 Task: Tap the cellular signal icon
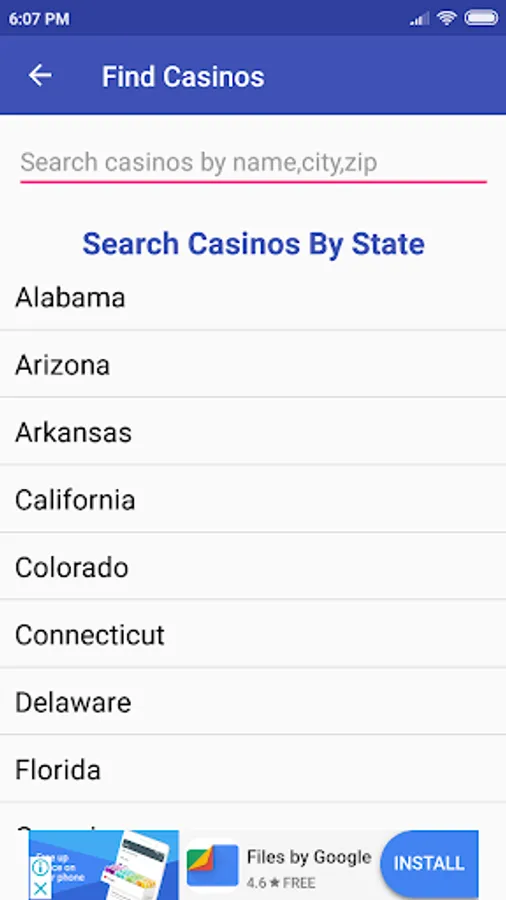[419, 19]
